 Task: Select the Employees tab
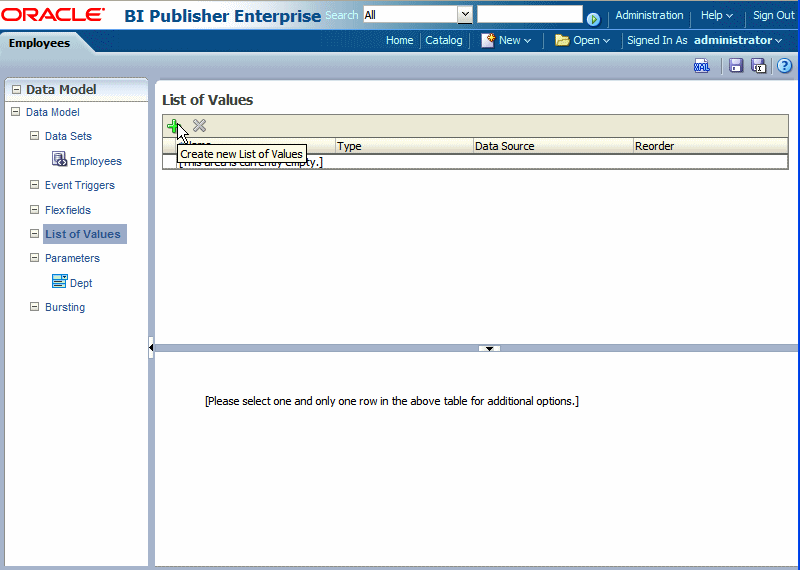pos(39,43)
